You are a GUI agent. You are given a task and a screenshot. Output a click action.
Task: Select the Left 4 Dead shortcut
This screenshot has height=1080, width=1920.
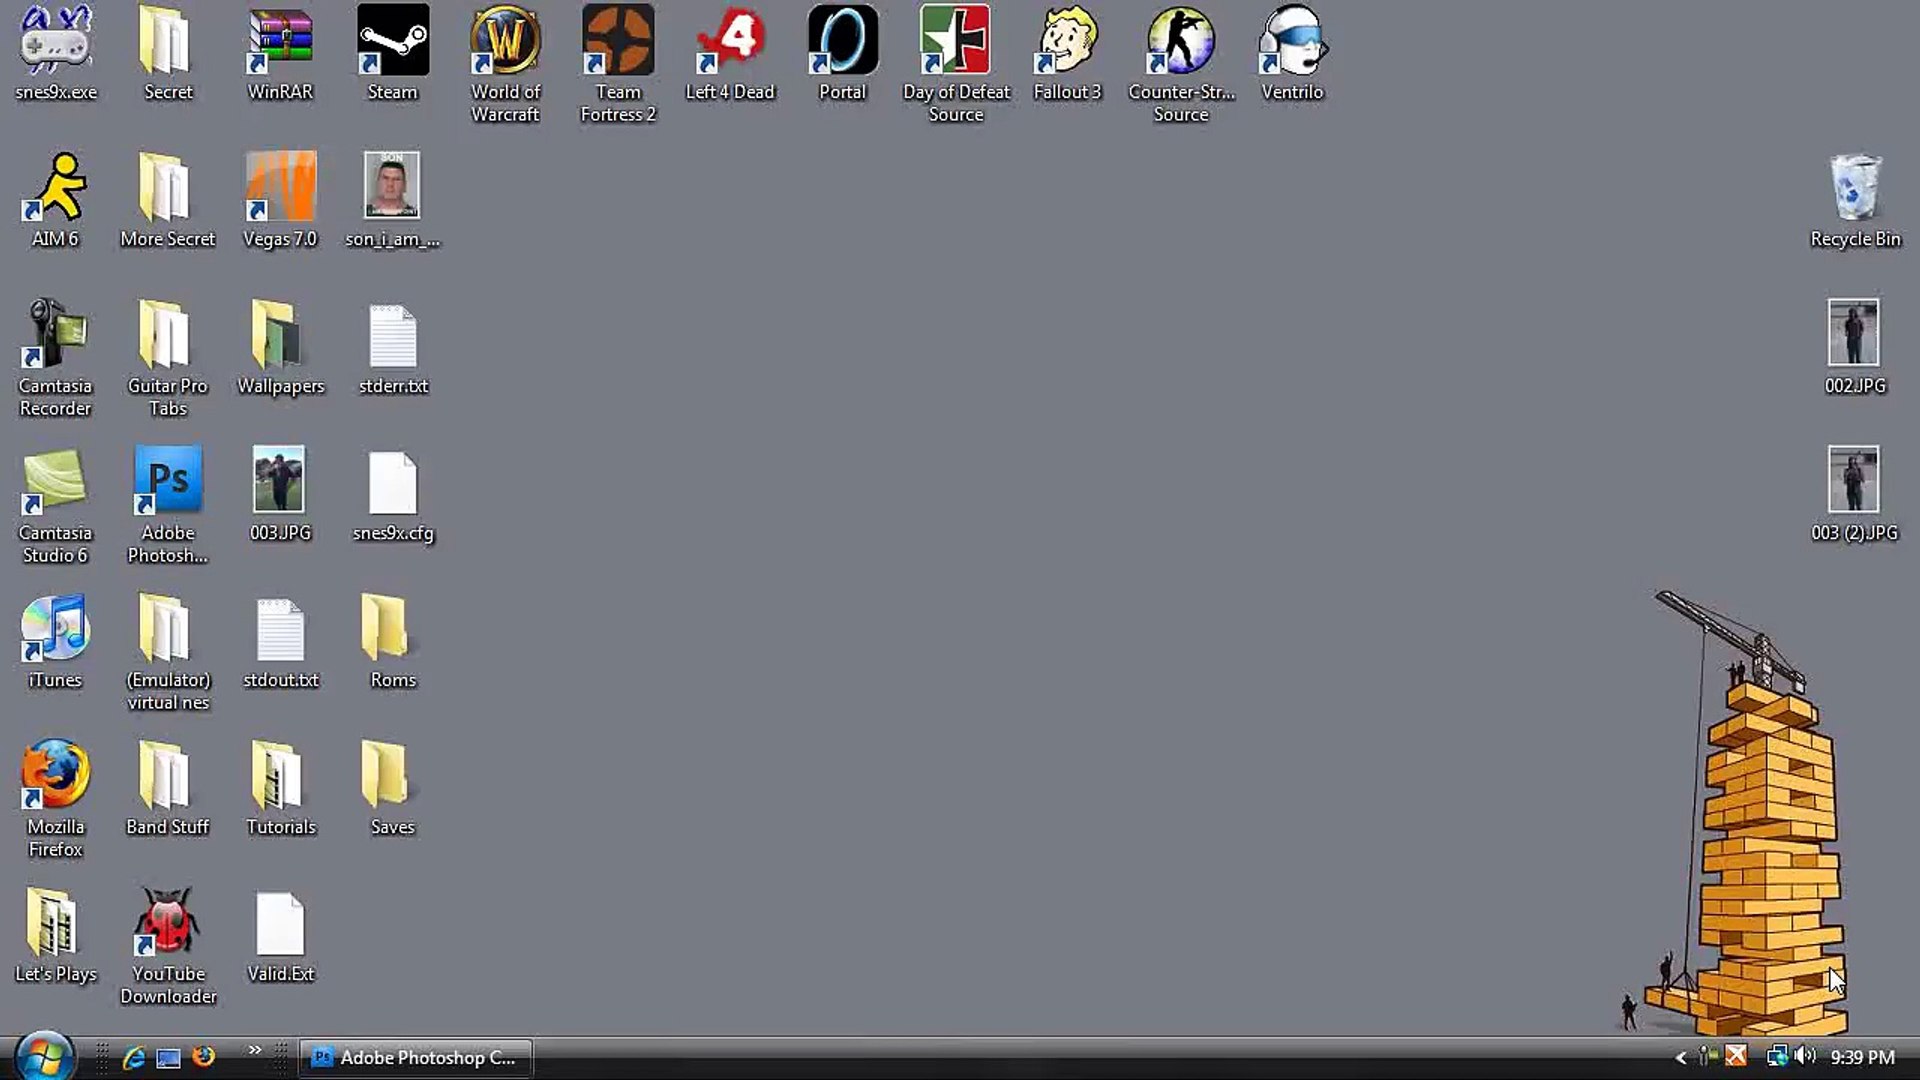coord(730,41)
